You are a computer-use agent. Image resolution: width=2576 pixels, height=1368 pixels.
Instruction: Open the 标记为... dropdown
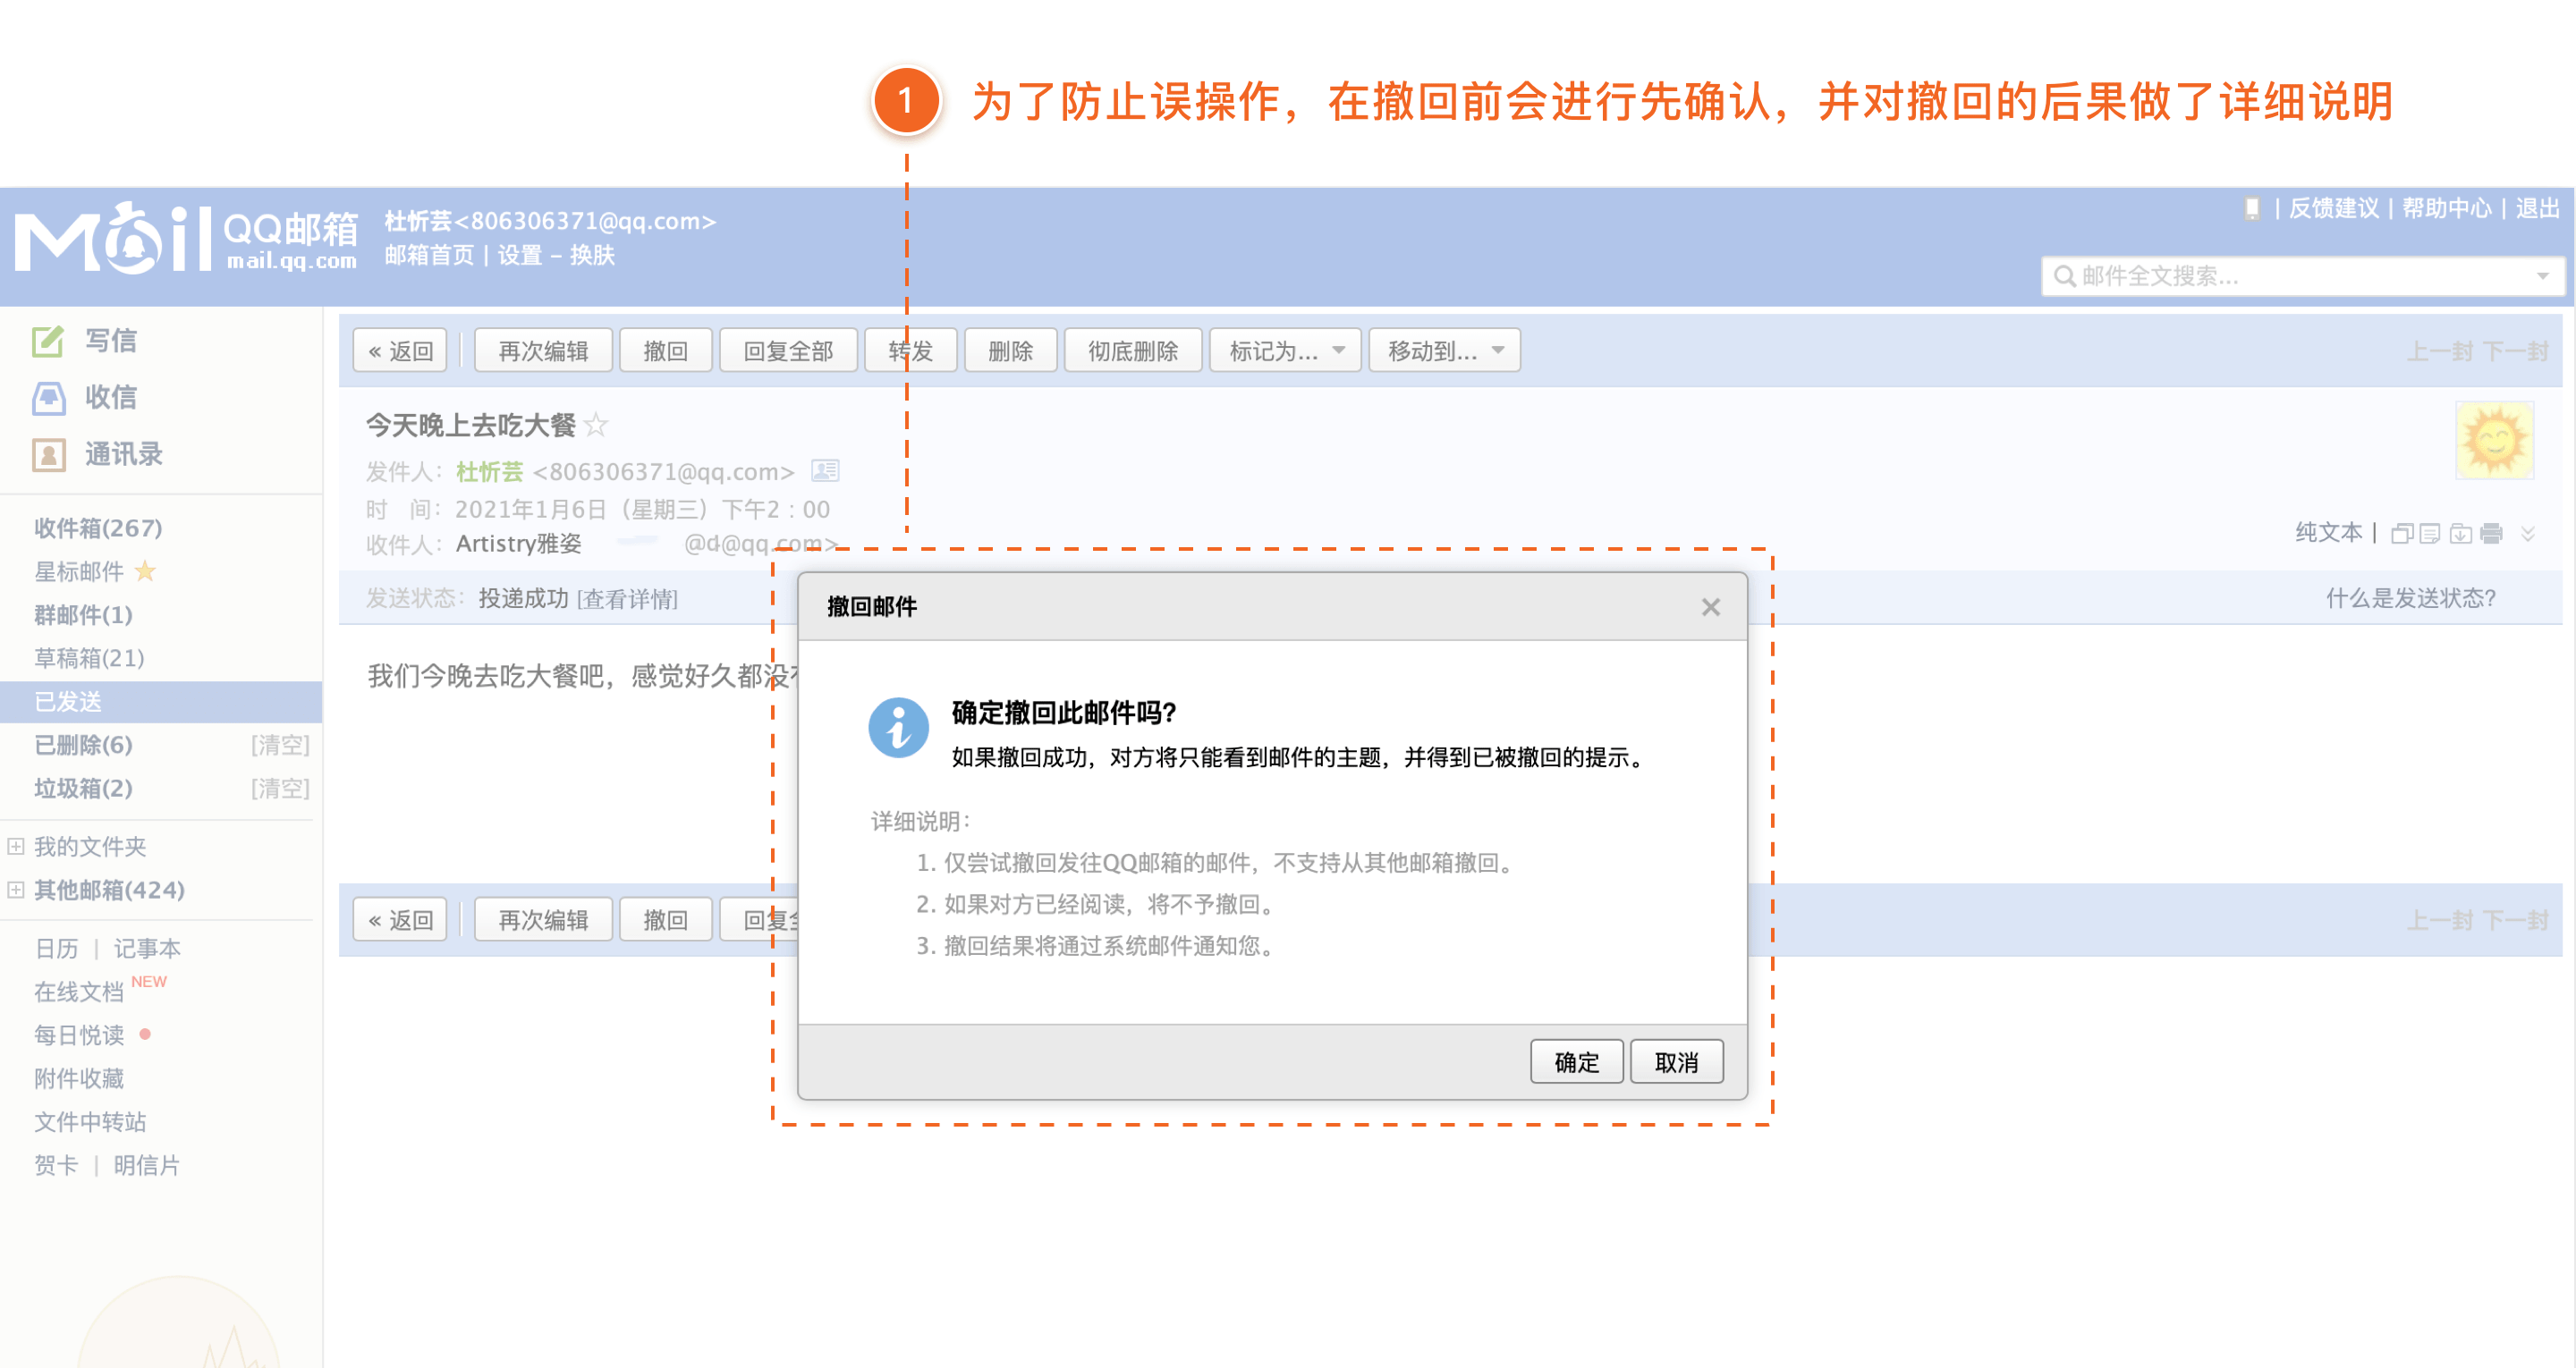1285,351
